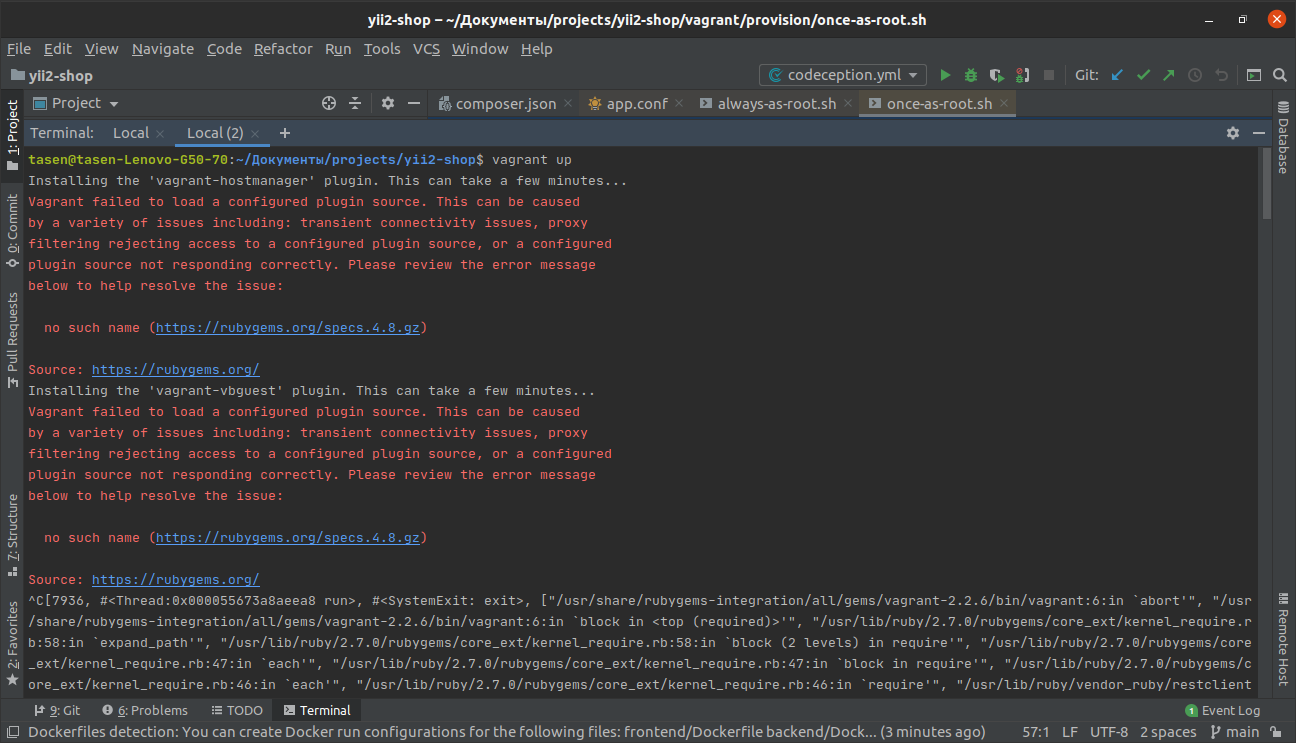This screenshot has width=1296, height=743.
Task: Toggle the Structure sidebar button
Action: (12, 535)
